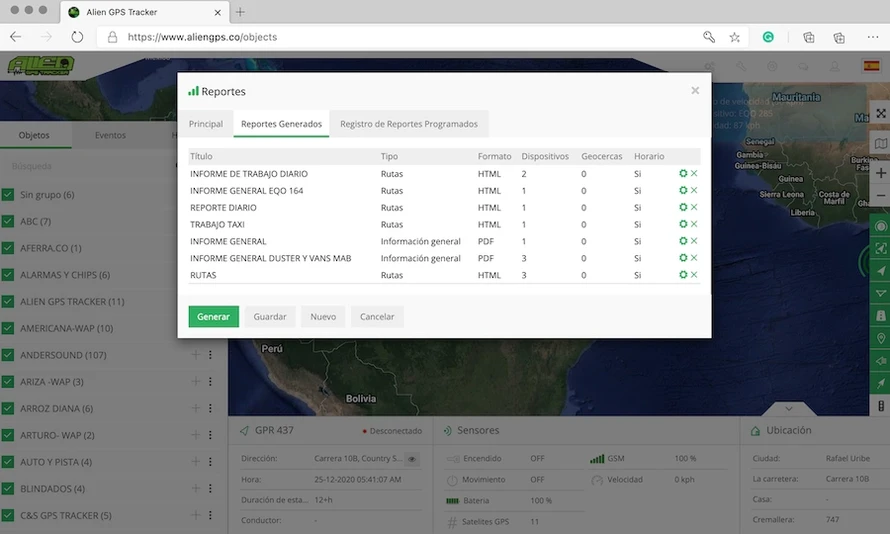Toggle visibility eye icon next to Dirección
Viewport: 890px width, 534px height.
click(412, 459)
